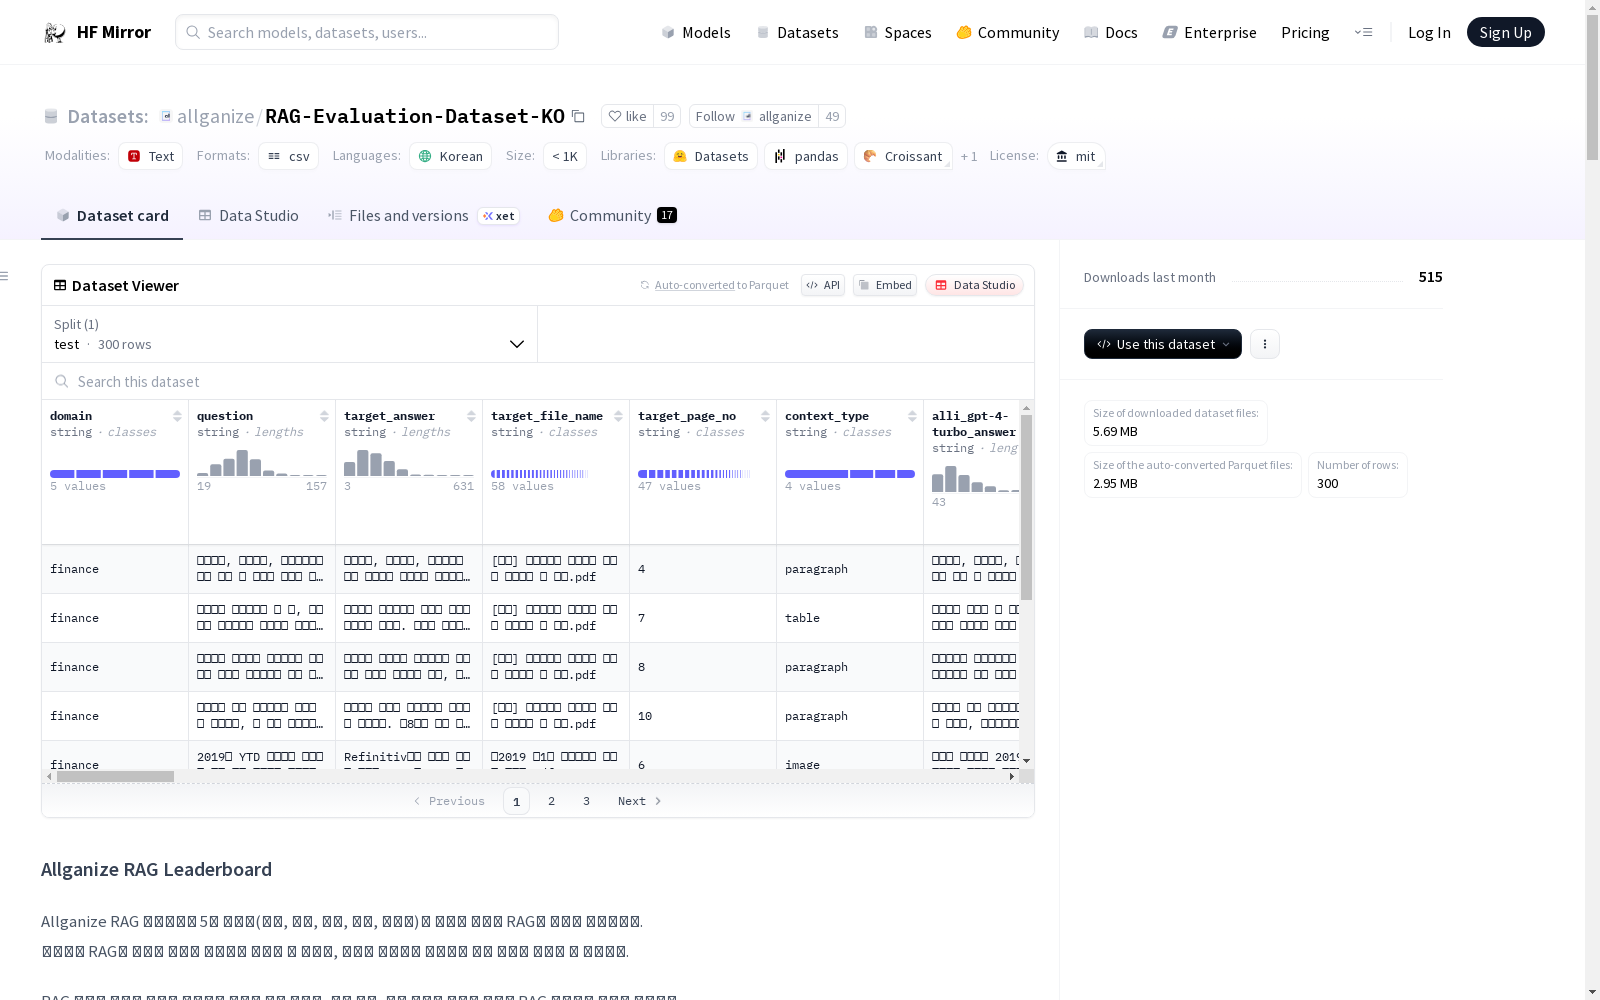
Task: Select the context type cell 'table'
Action: pos(850,618)
